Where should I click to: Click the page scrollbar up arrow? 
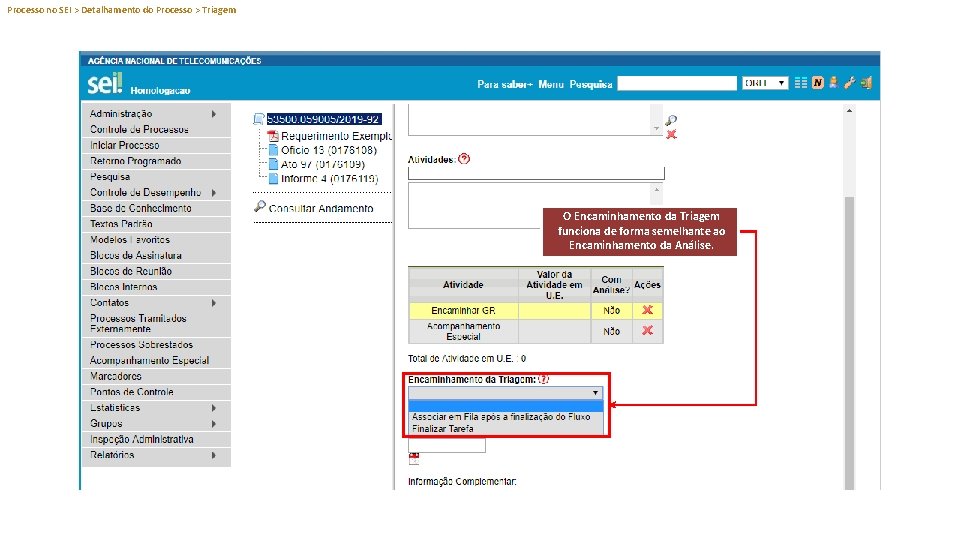849,110
